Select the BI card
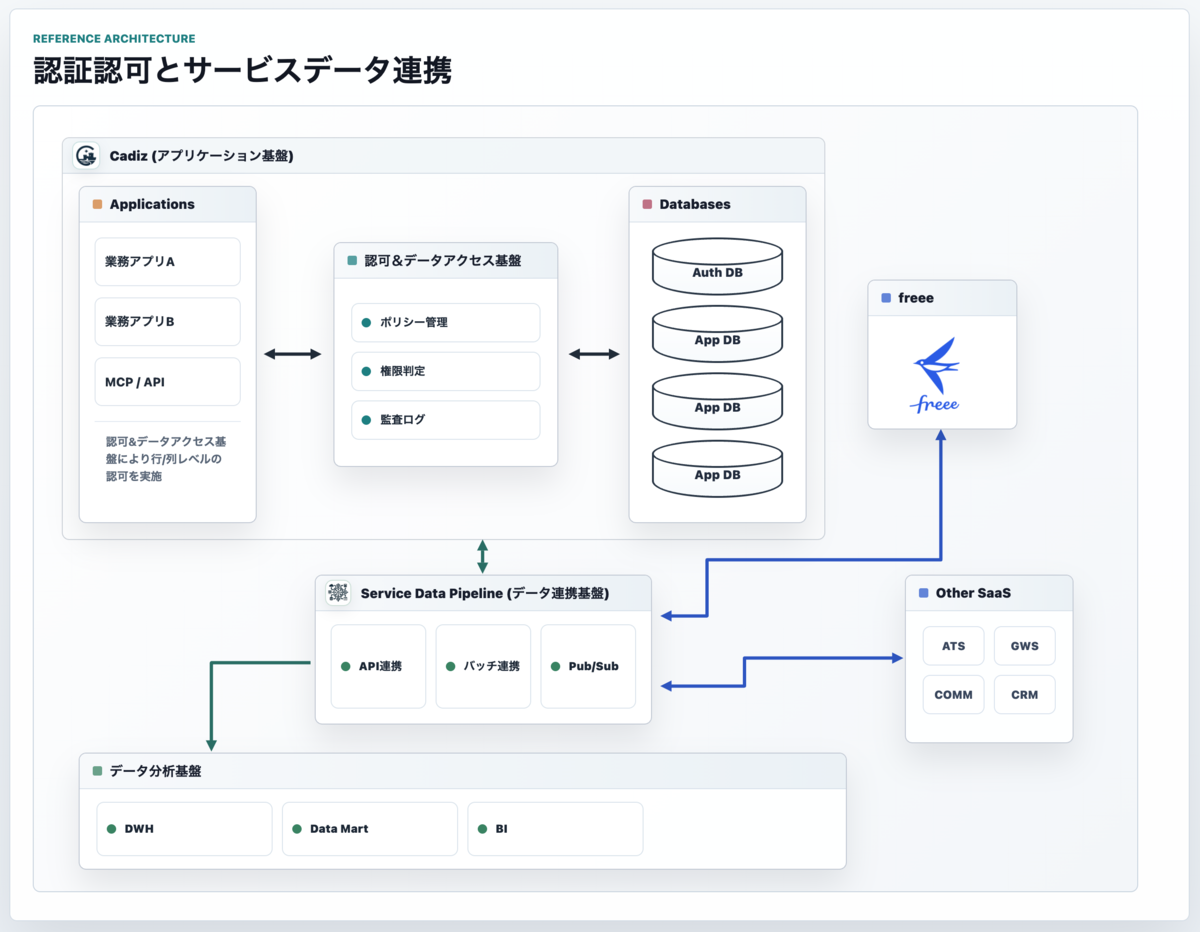 pyautogui.click(x=555, y=829)
